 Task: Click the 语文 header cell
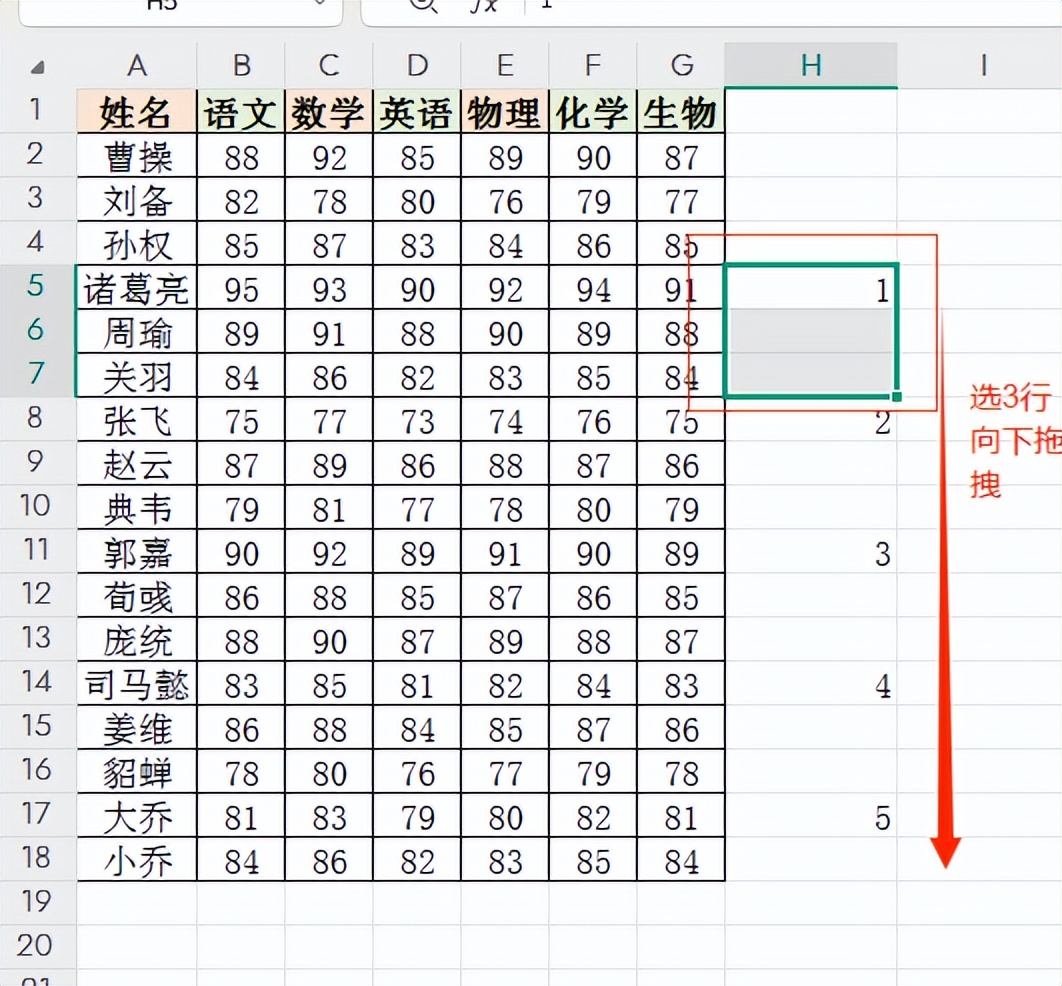[241, 111]
